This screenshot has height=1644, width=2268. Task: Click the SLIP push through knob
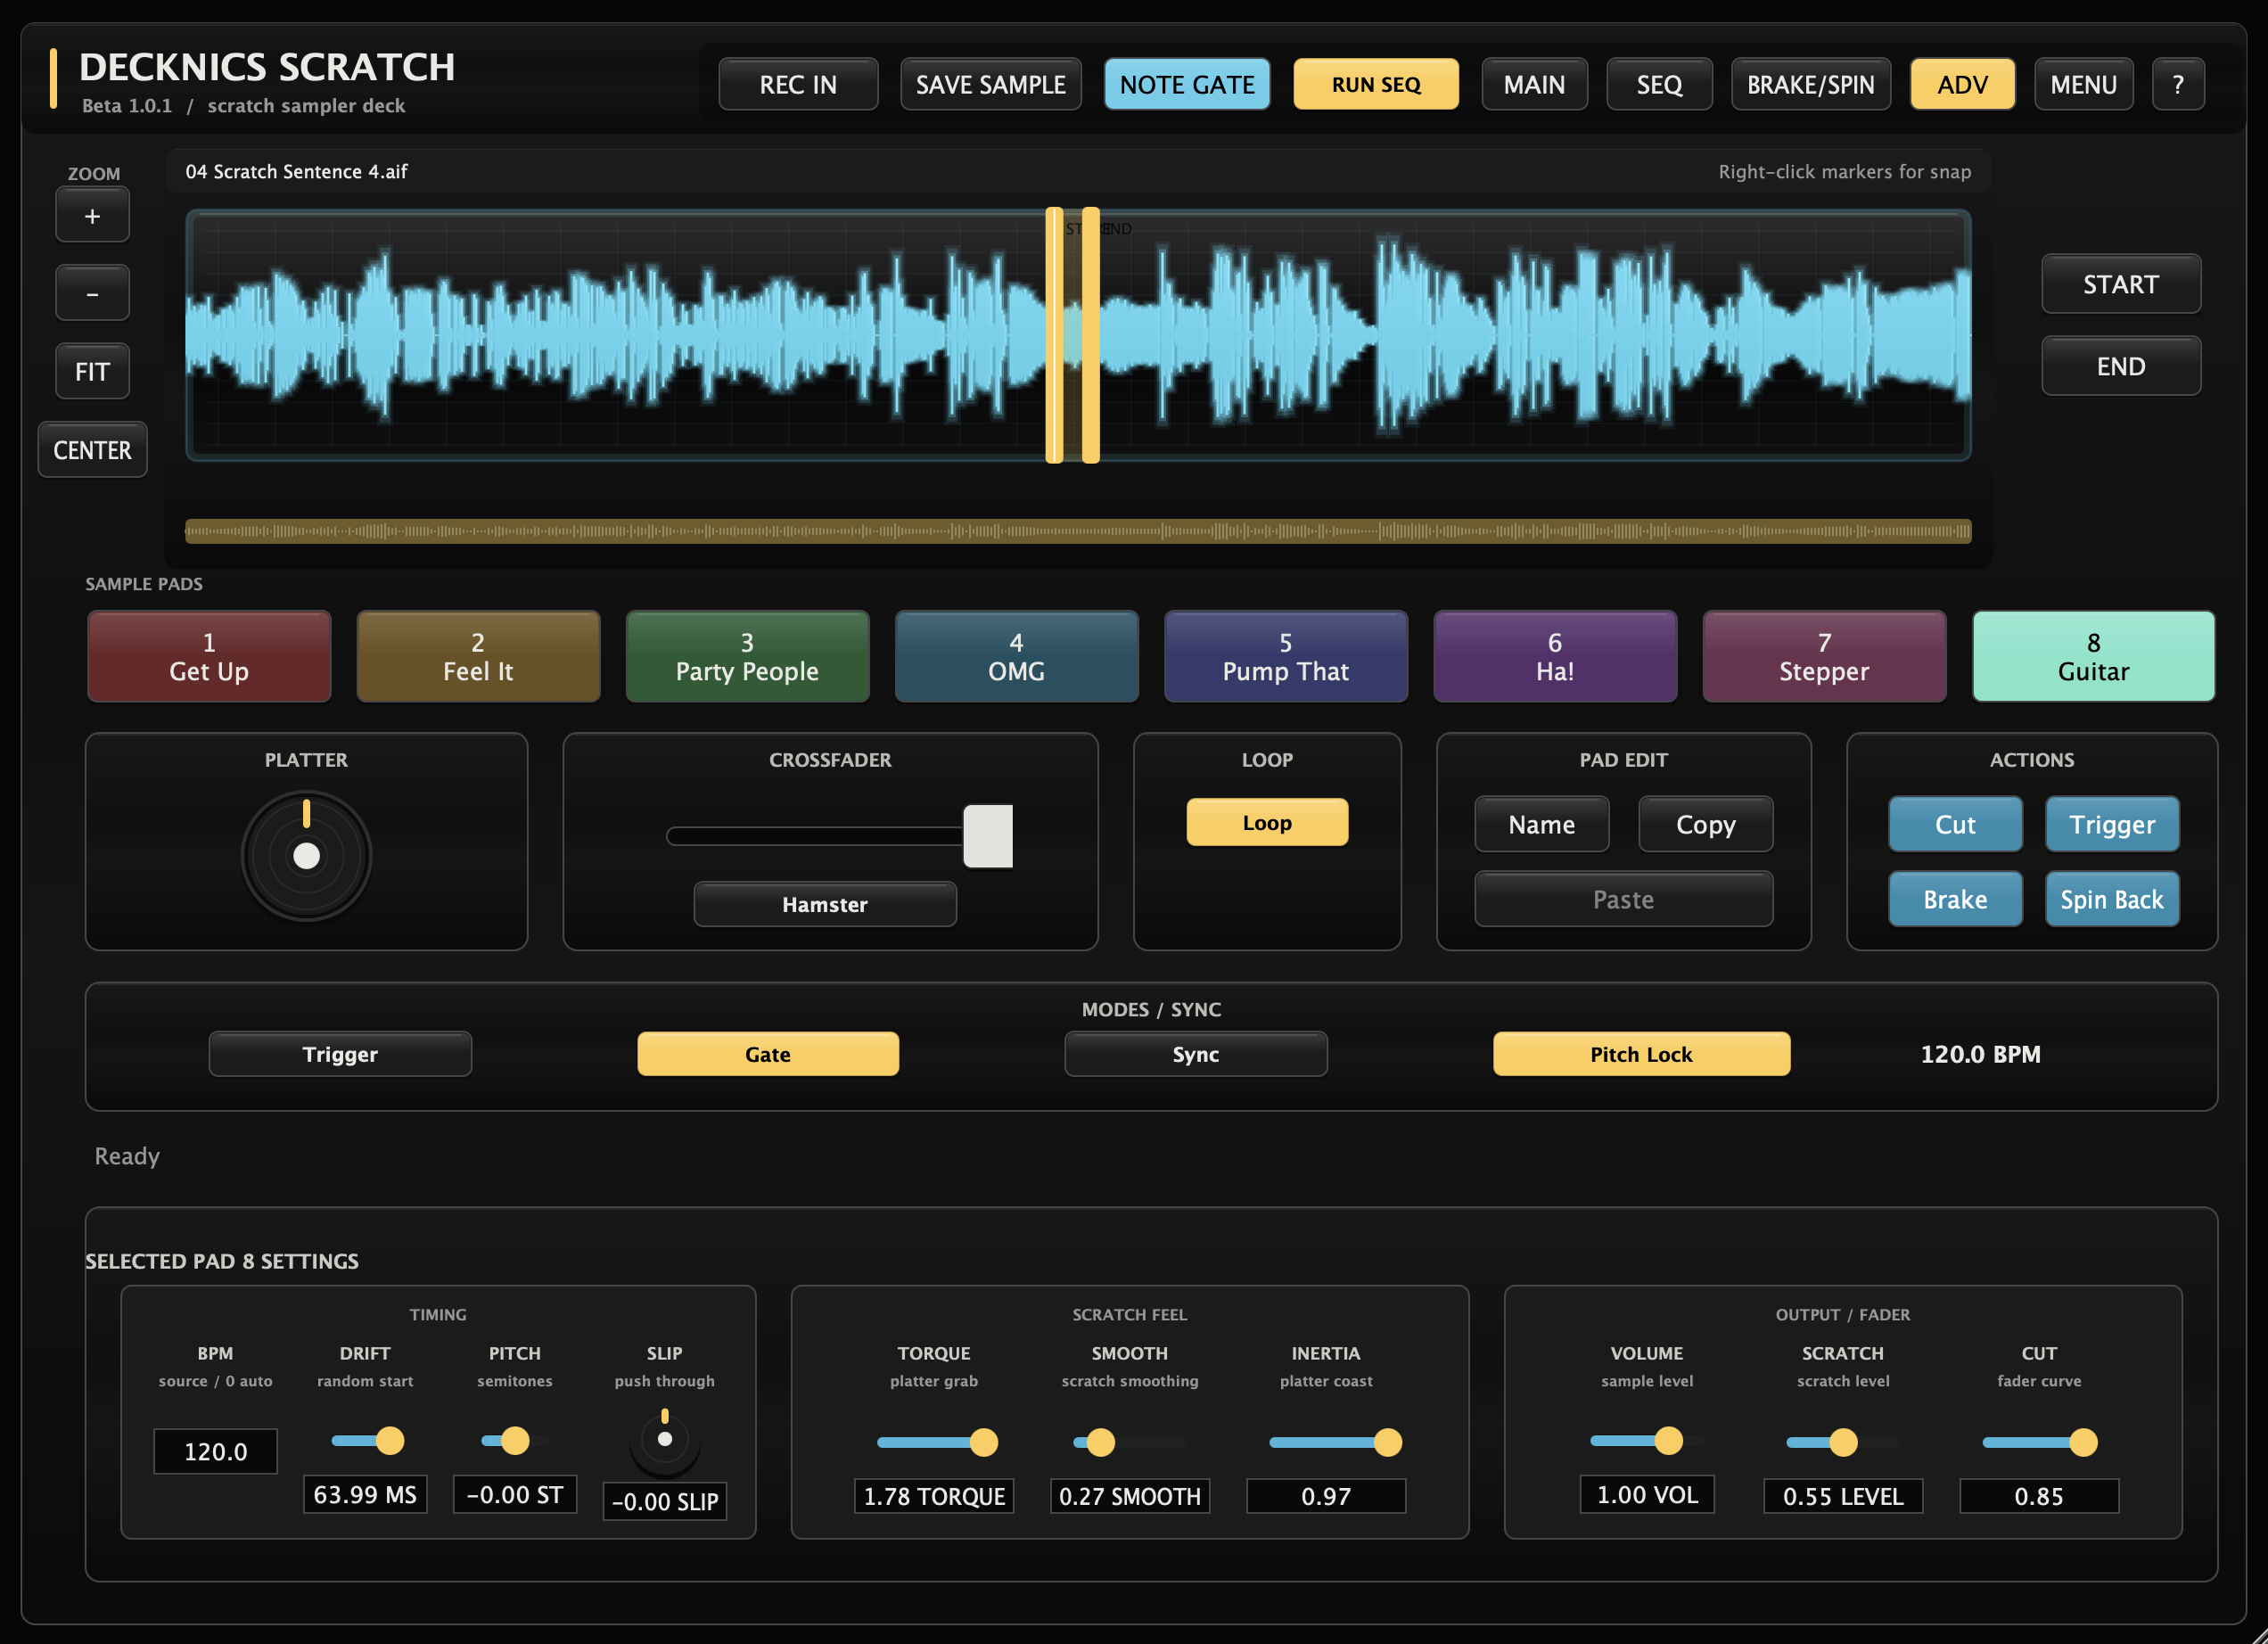point(665,1440)
